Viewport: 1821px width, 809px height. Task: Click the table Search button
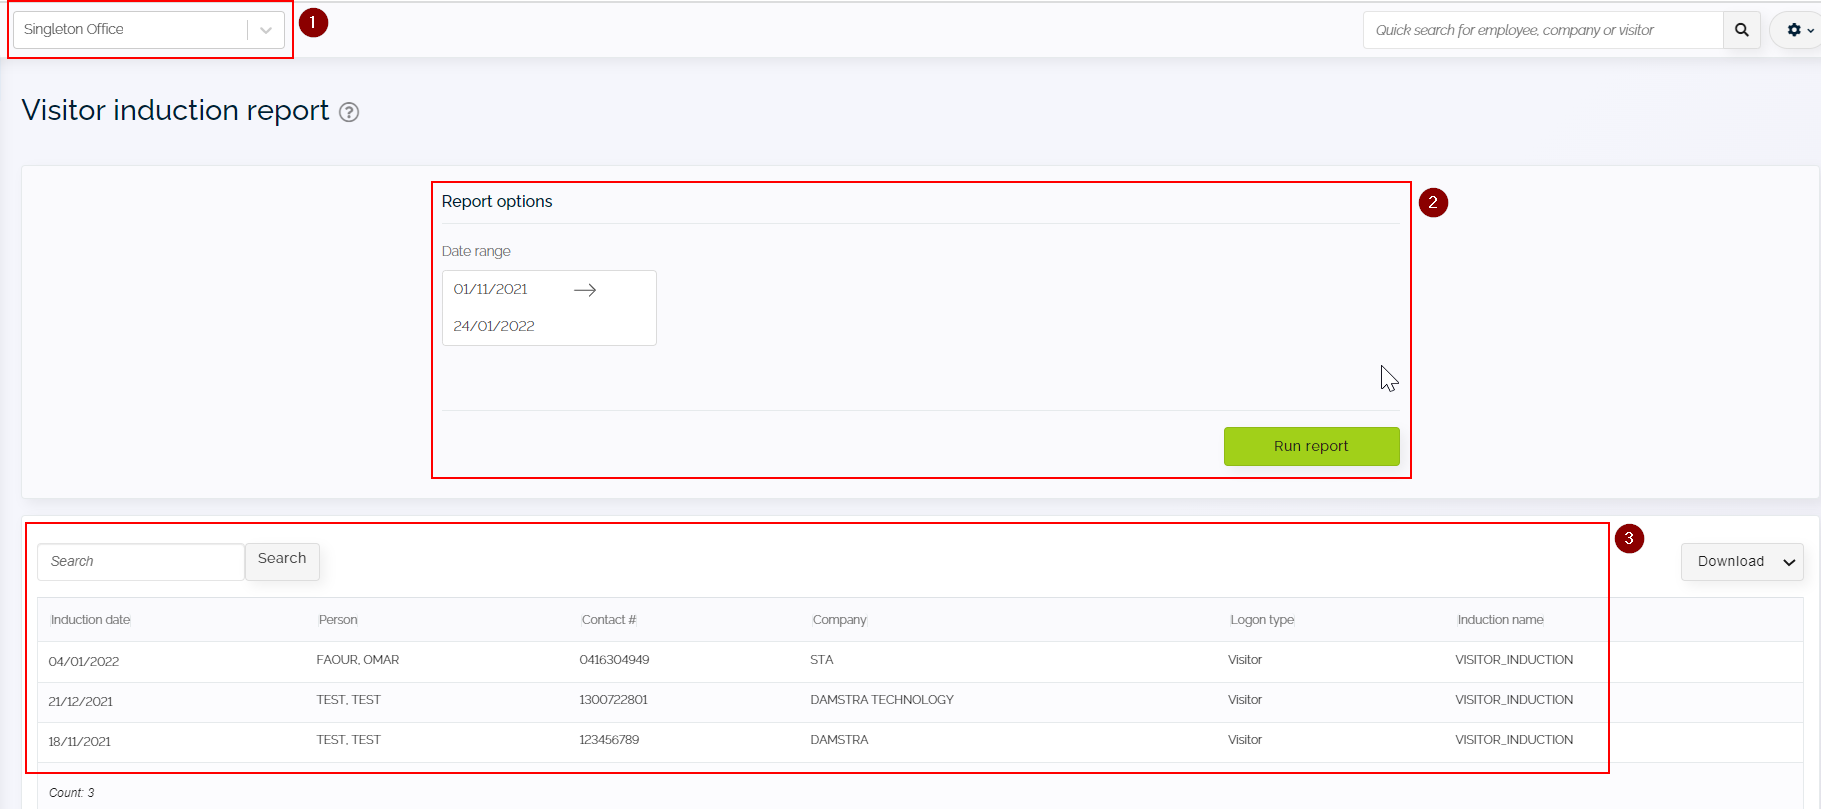click(282, 560)
